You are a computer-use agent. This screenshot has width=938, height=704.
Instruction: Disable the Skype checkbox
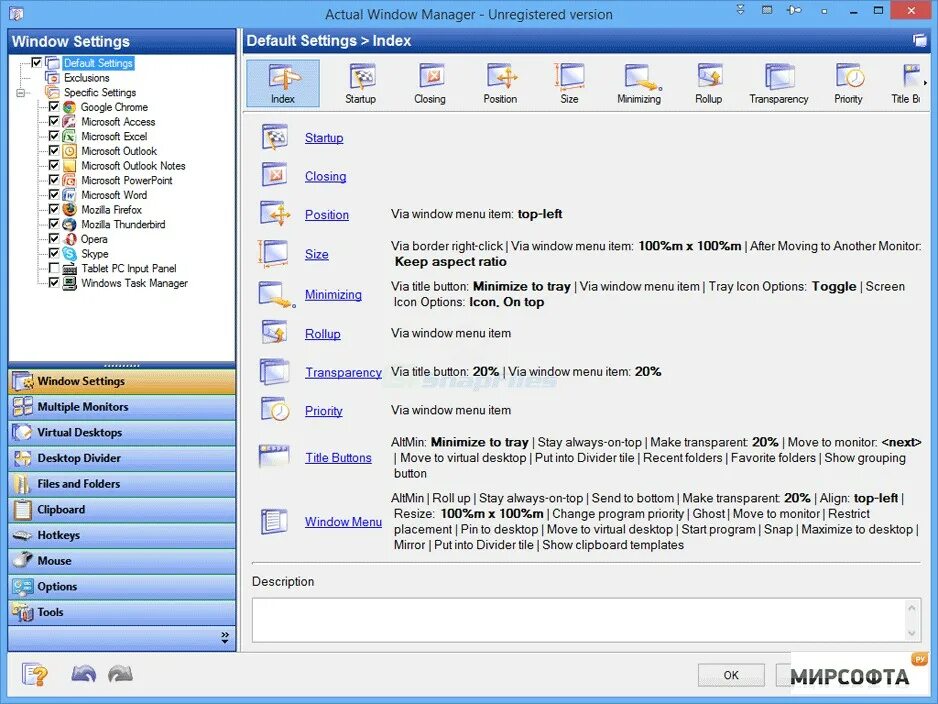point(53,253)
